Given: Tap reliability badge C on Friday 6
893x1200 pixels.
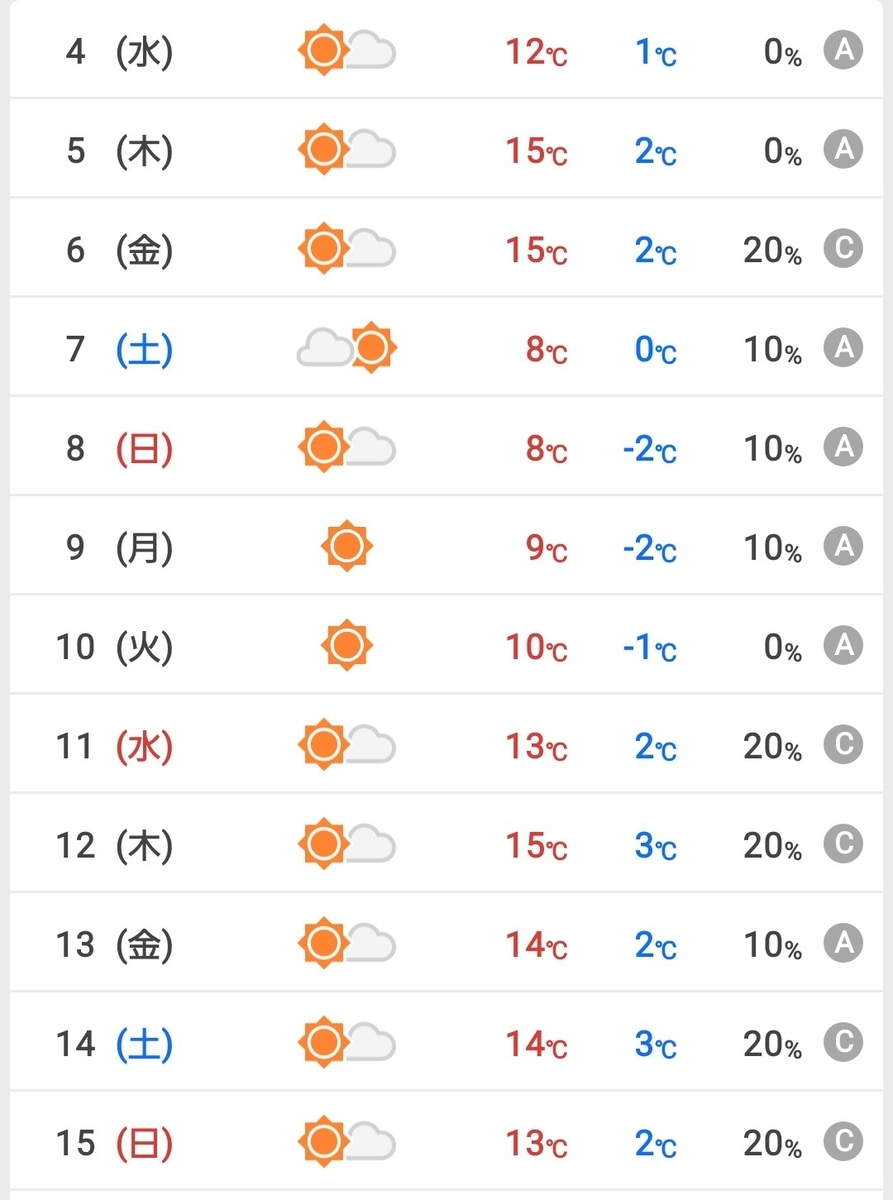Looking at the screenshot, I should (x=842, y=249).
